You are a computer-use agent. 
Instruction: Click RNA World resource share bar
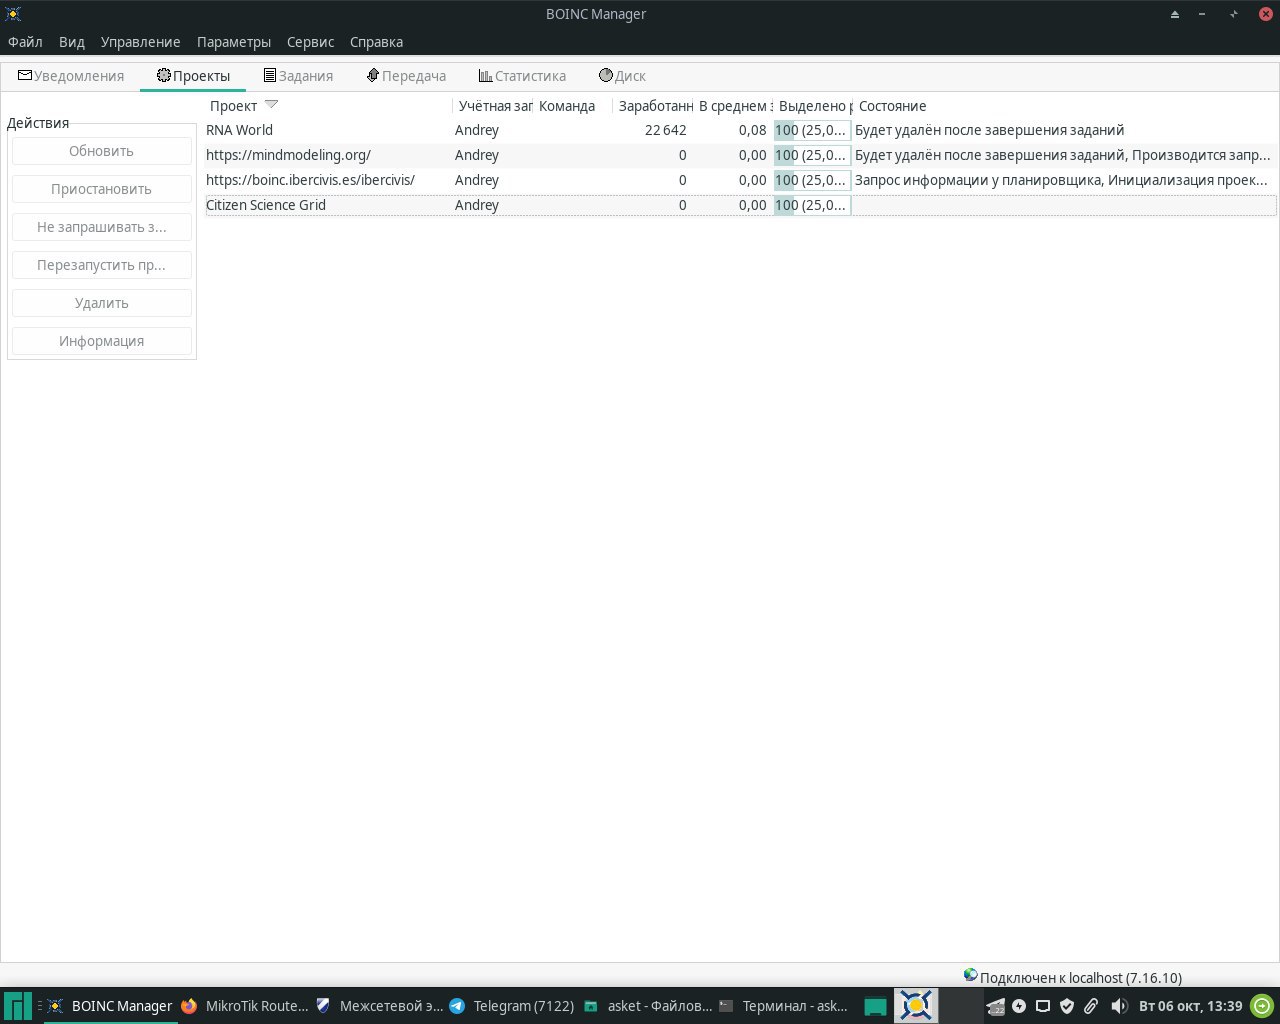pyautogui.click(x=812, y=130)
